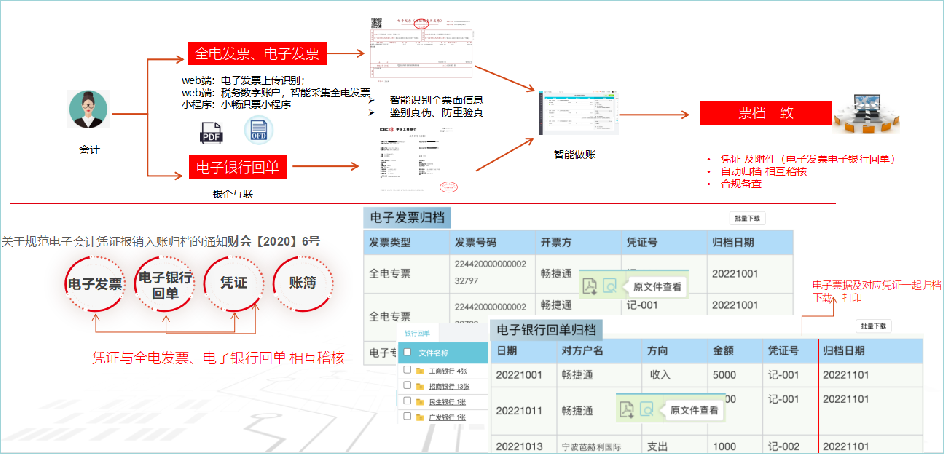The height and width of the screenshot is (455, 945).
Task: Open the 广发银行 1张 folder link
Action: (x=447, y=418)
